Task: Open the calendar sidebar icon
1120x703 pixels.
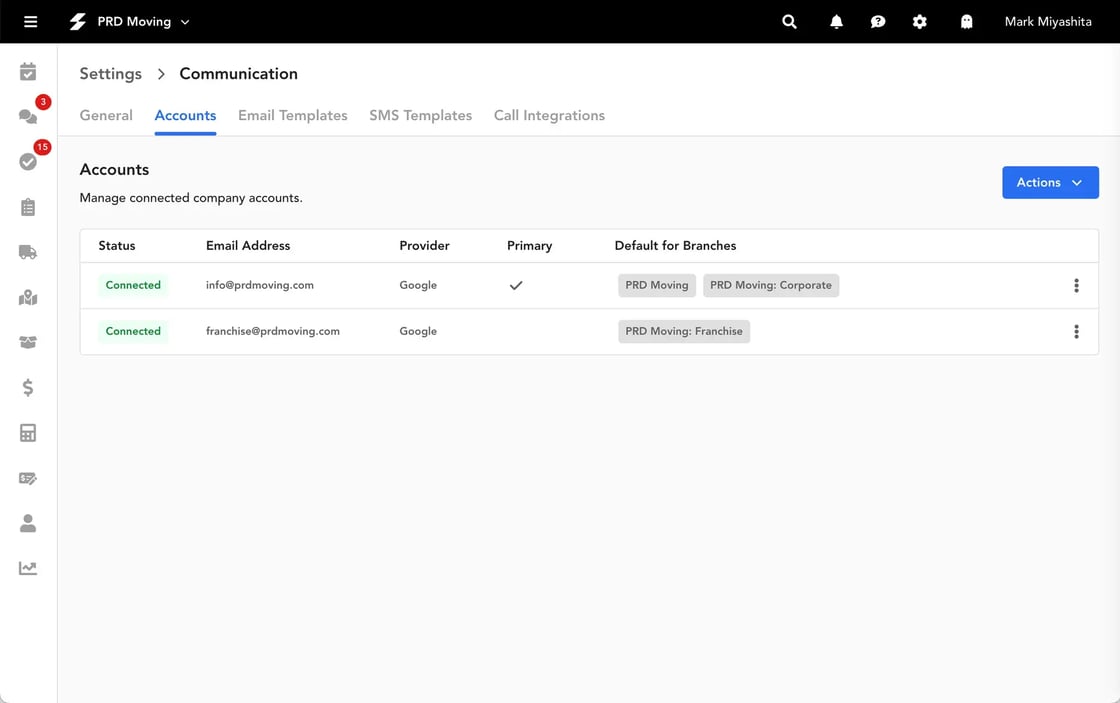Action: click(28, 71)
